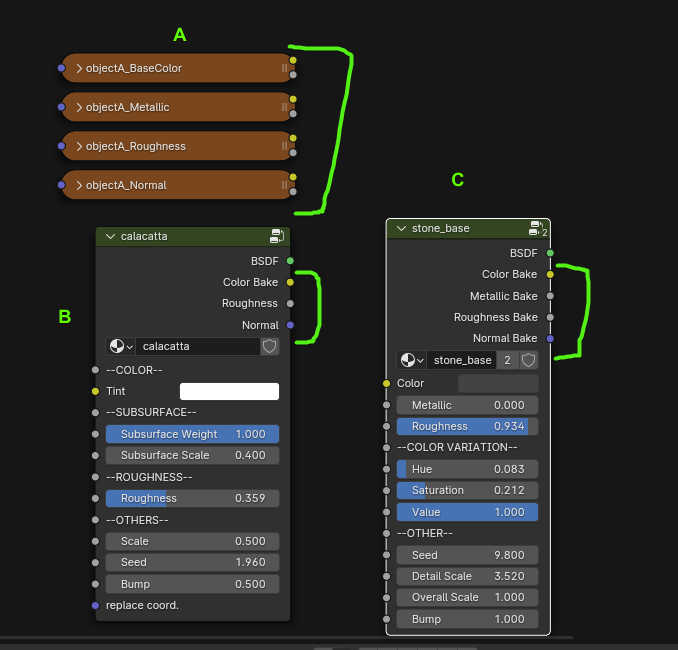The width and height of the screenshot is (678, 650).
Task: Adjust the Value 1.000 slider
Action: [x=467, y=512]
